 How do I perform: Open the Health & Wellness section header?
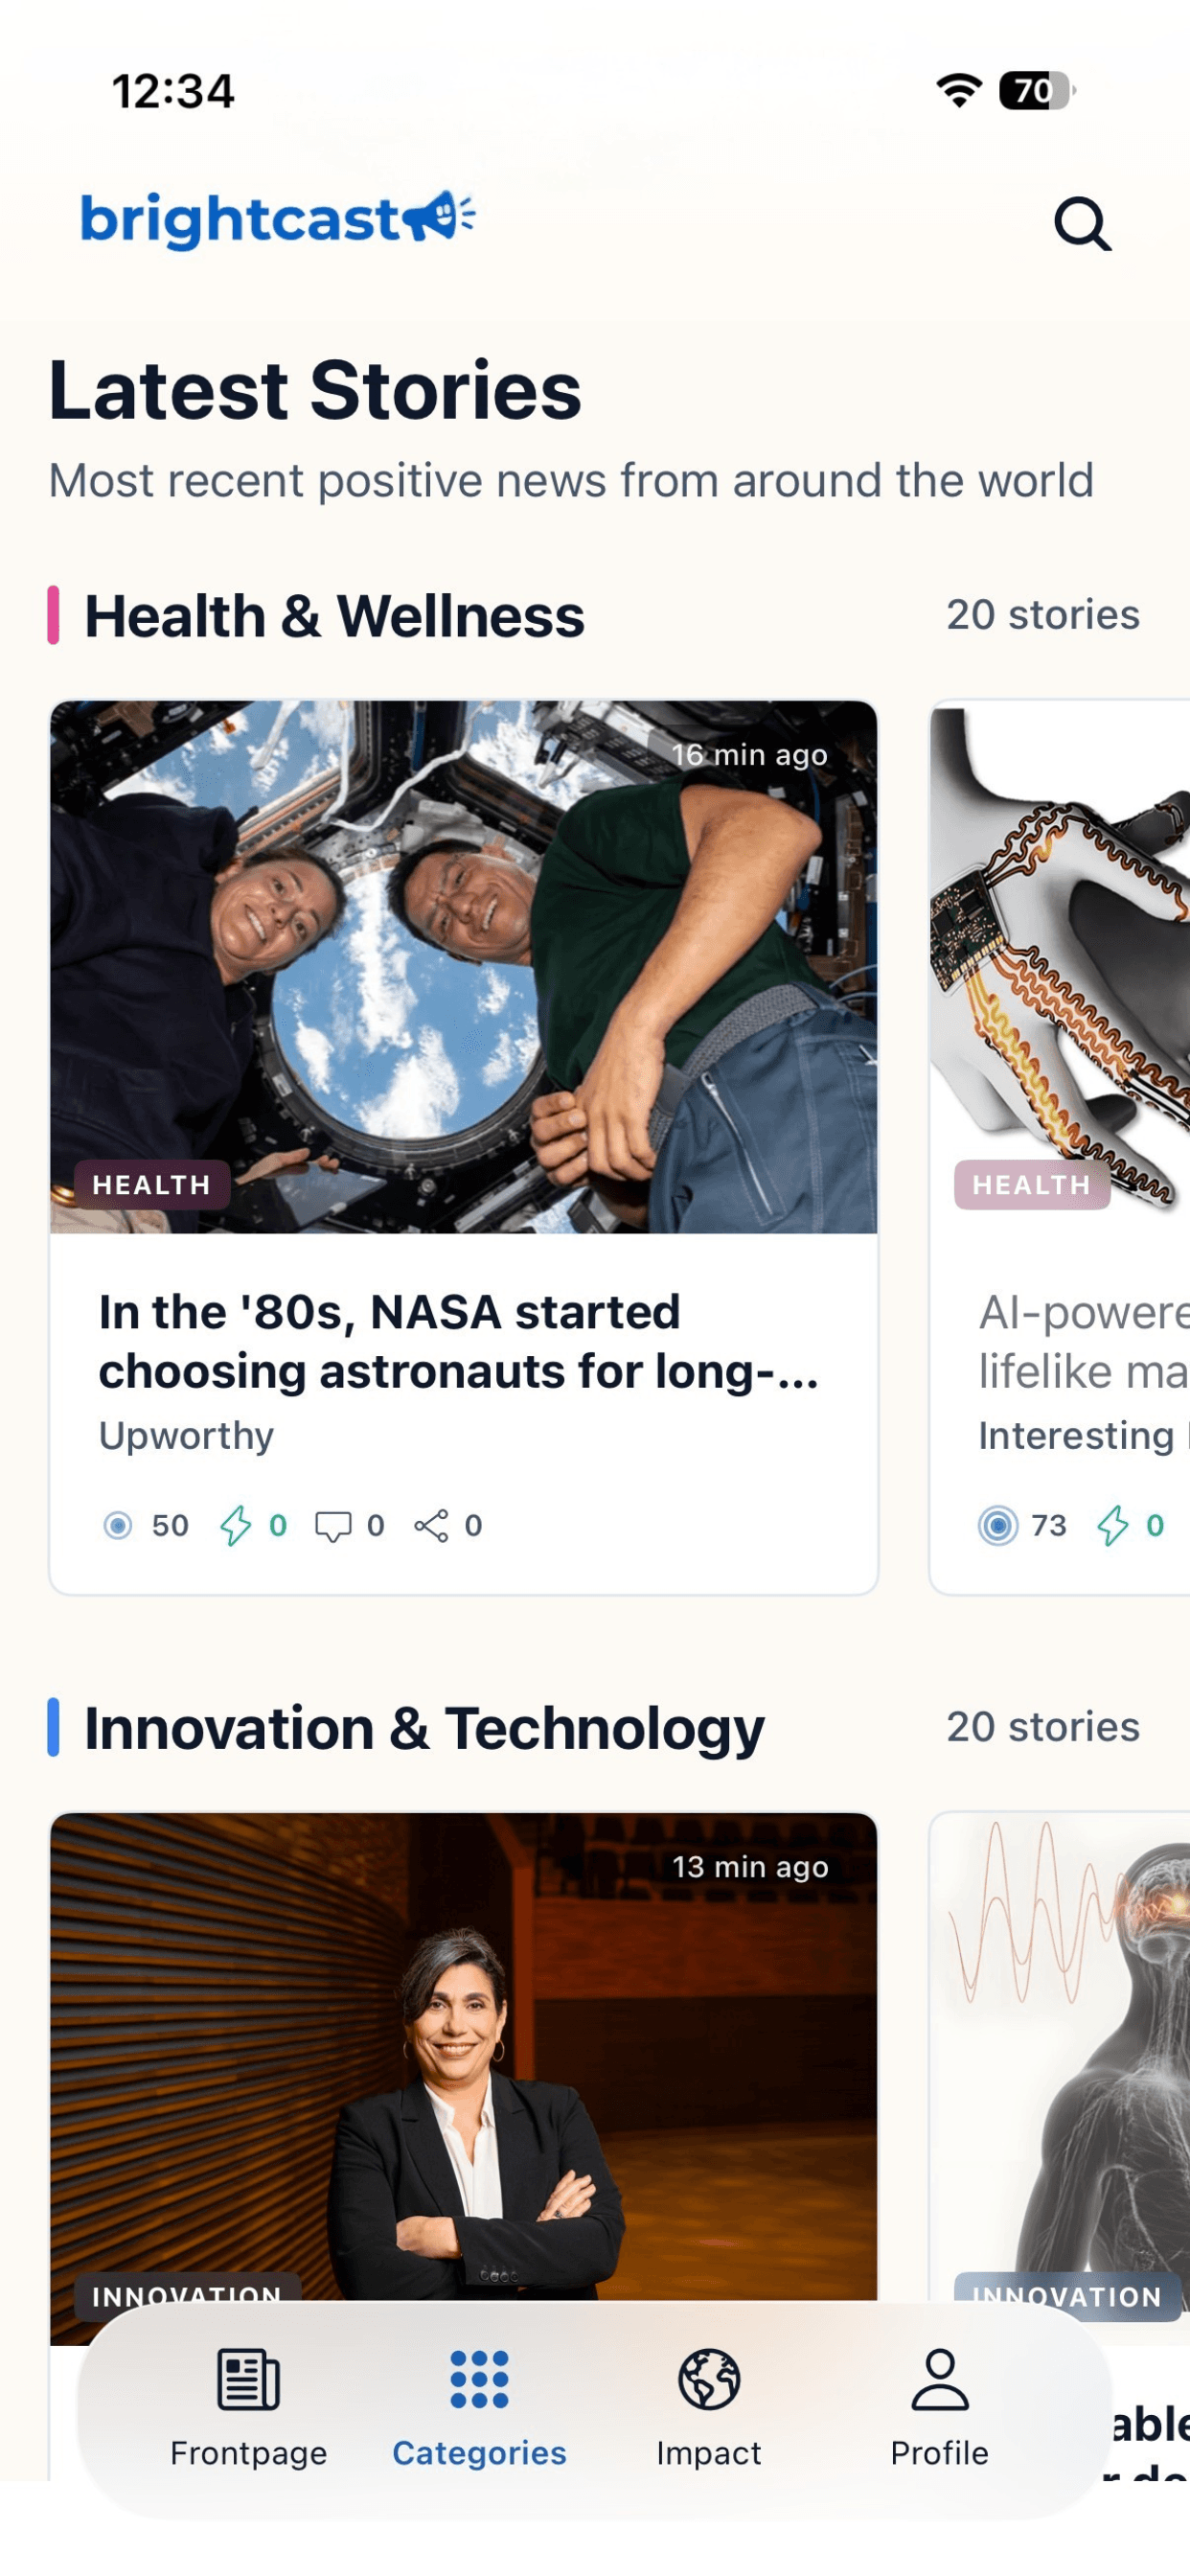[x=334, y=616]
